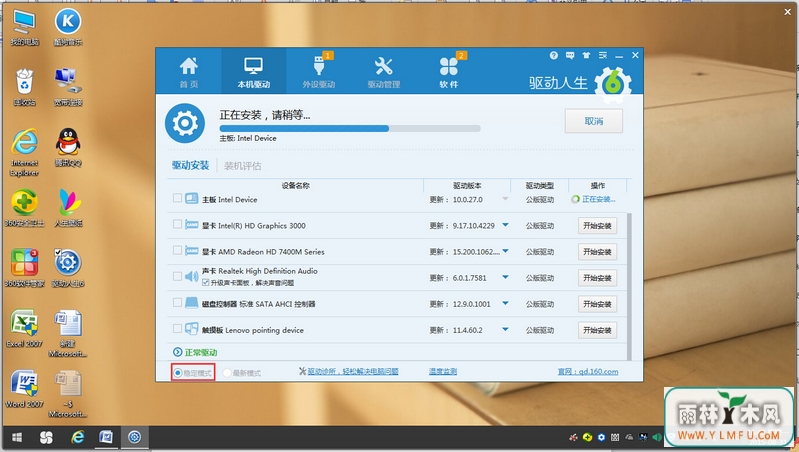Open the 软件 tab
Viewport: 799px width, 452px height.
449,71
